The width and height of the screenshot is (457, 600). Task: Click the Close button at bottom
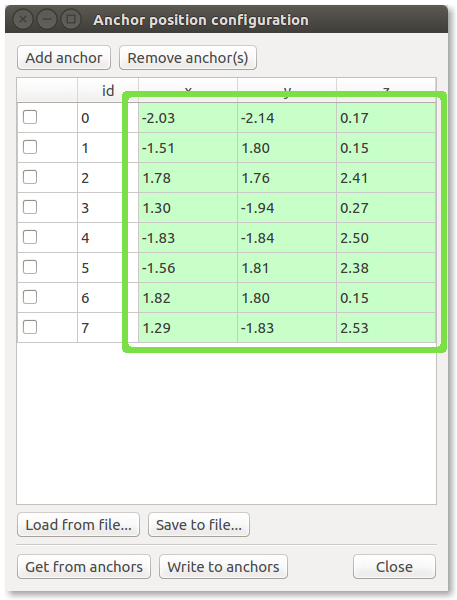coord(394,567)
